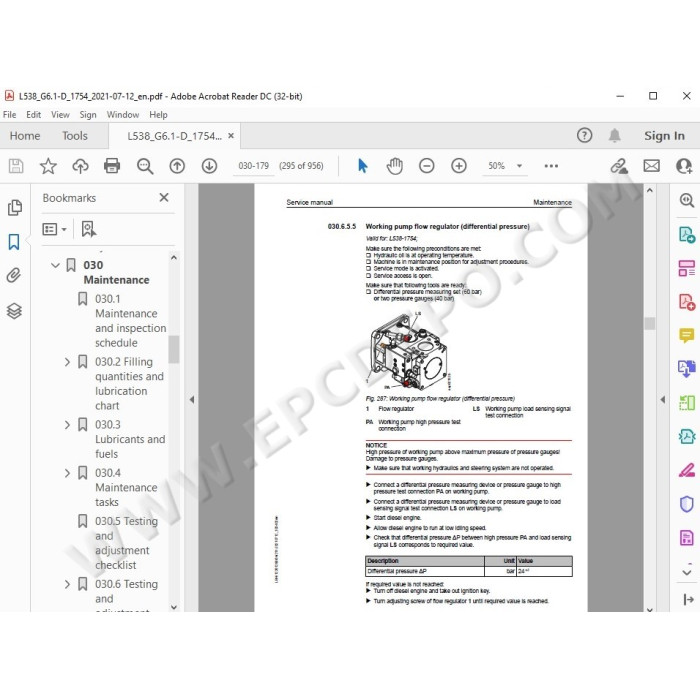Viewport: 700px width, 700px height.
Task: Open the Layers panel icon
Action: click(x=14, y=311)
